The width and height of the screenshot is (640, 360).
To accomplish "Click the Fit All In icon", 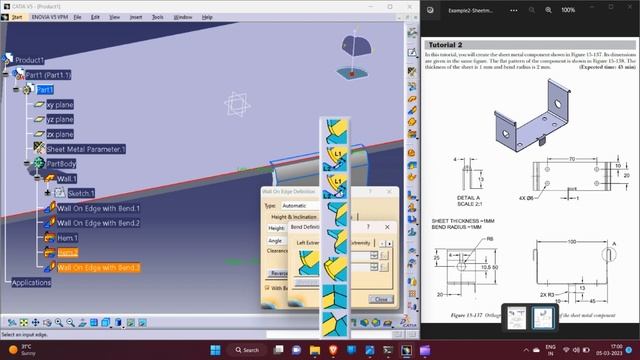I will tap(24, 323).
